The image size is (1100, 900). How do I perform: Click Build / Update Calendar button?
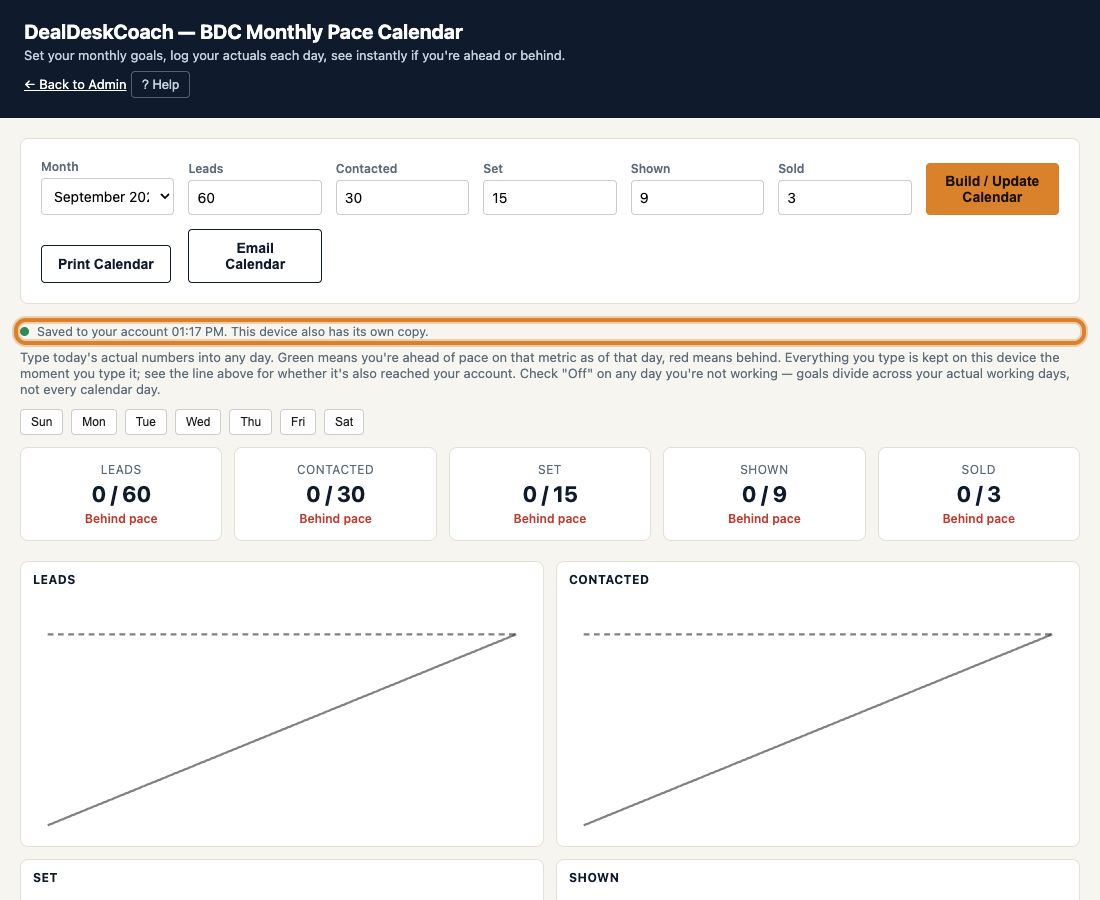coord(992,189)
